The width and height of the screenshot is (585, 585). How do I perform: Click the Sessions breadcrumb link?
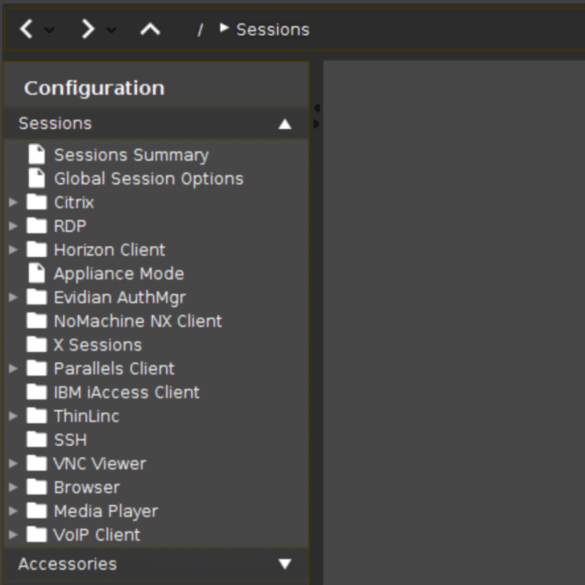coord(273,29)
